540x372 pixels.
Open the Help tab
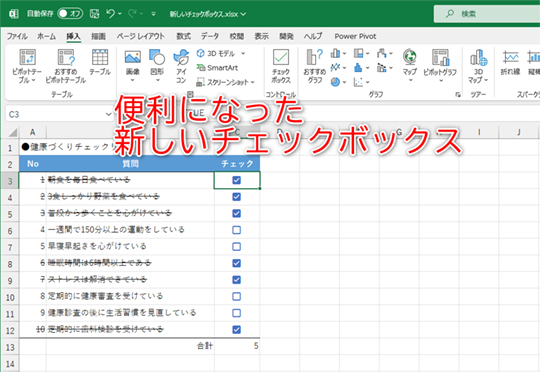(313, 36)
